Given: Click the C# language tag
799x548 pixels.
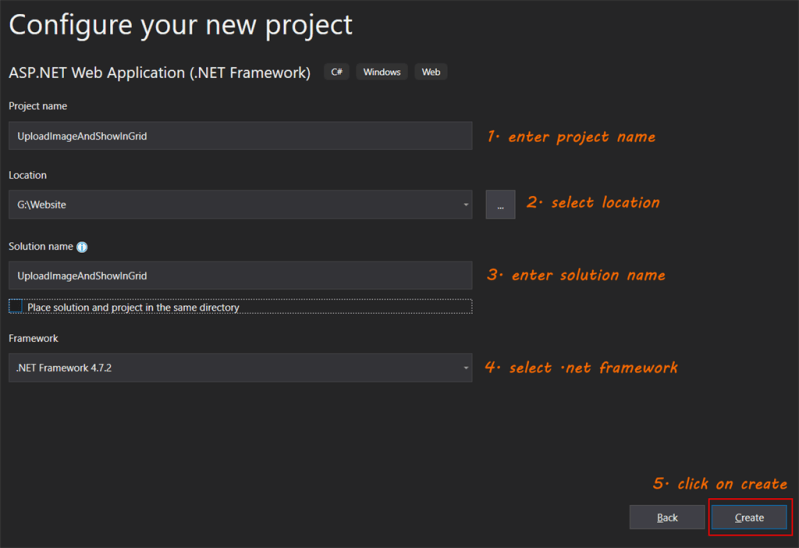Looking at the screenshot, I should (336, 72).
